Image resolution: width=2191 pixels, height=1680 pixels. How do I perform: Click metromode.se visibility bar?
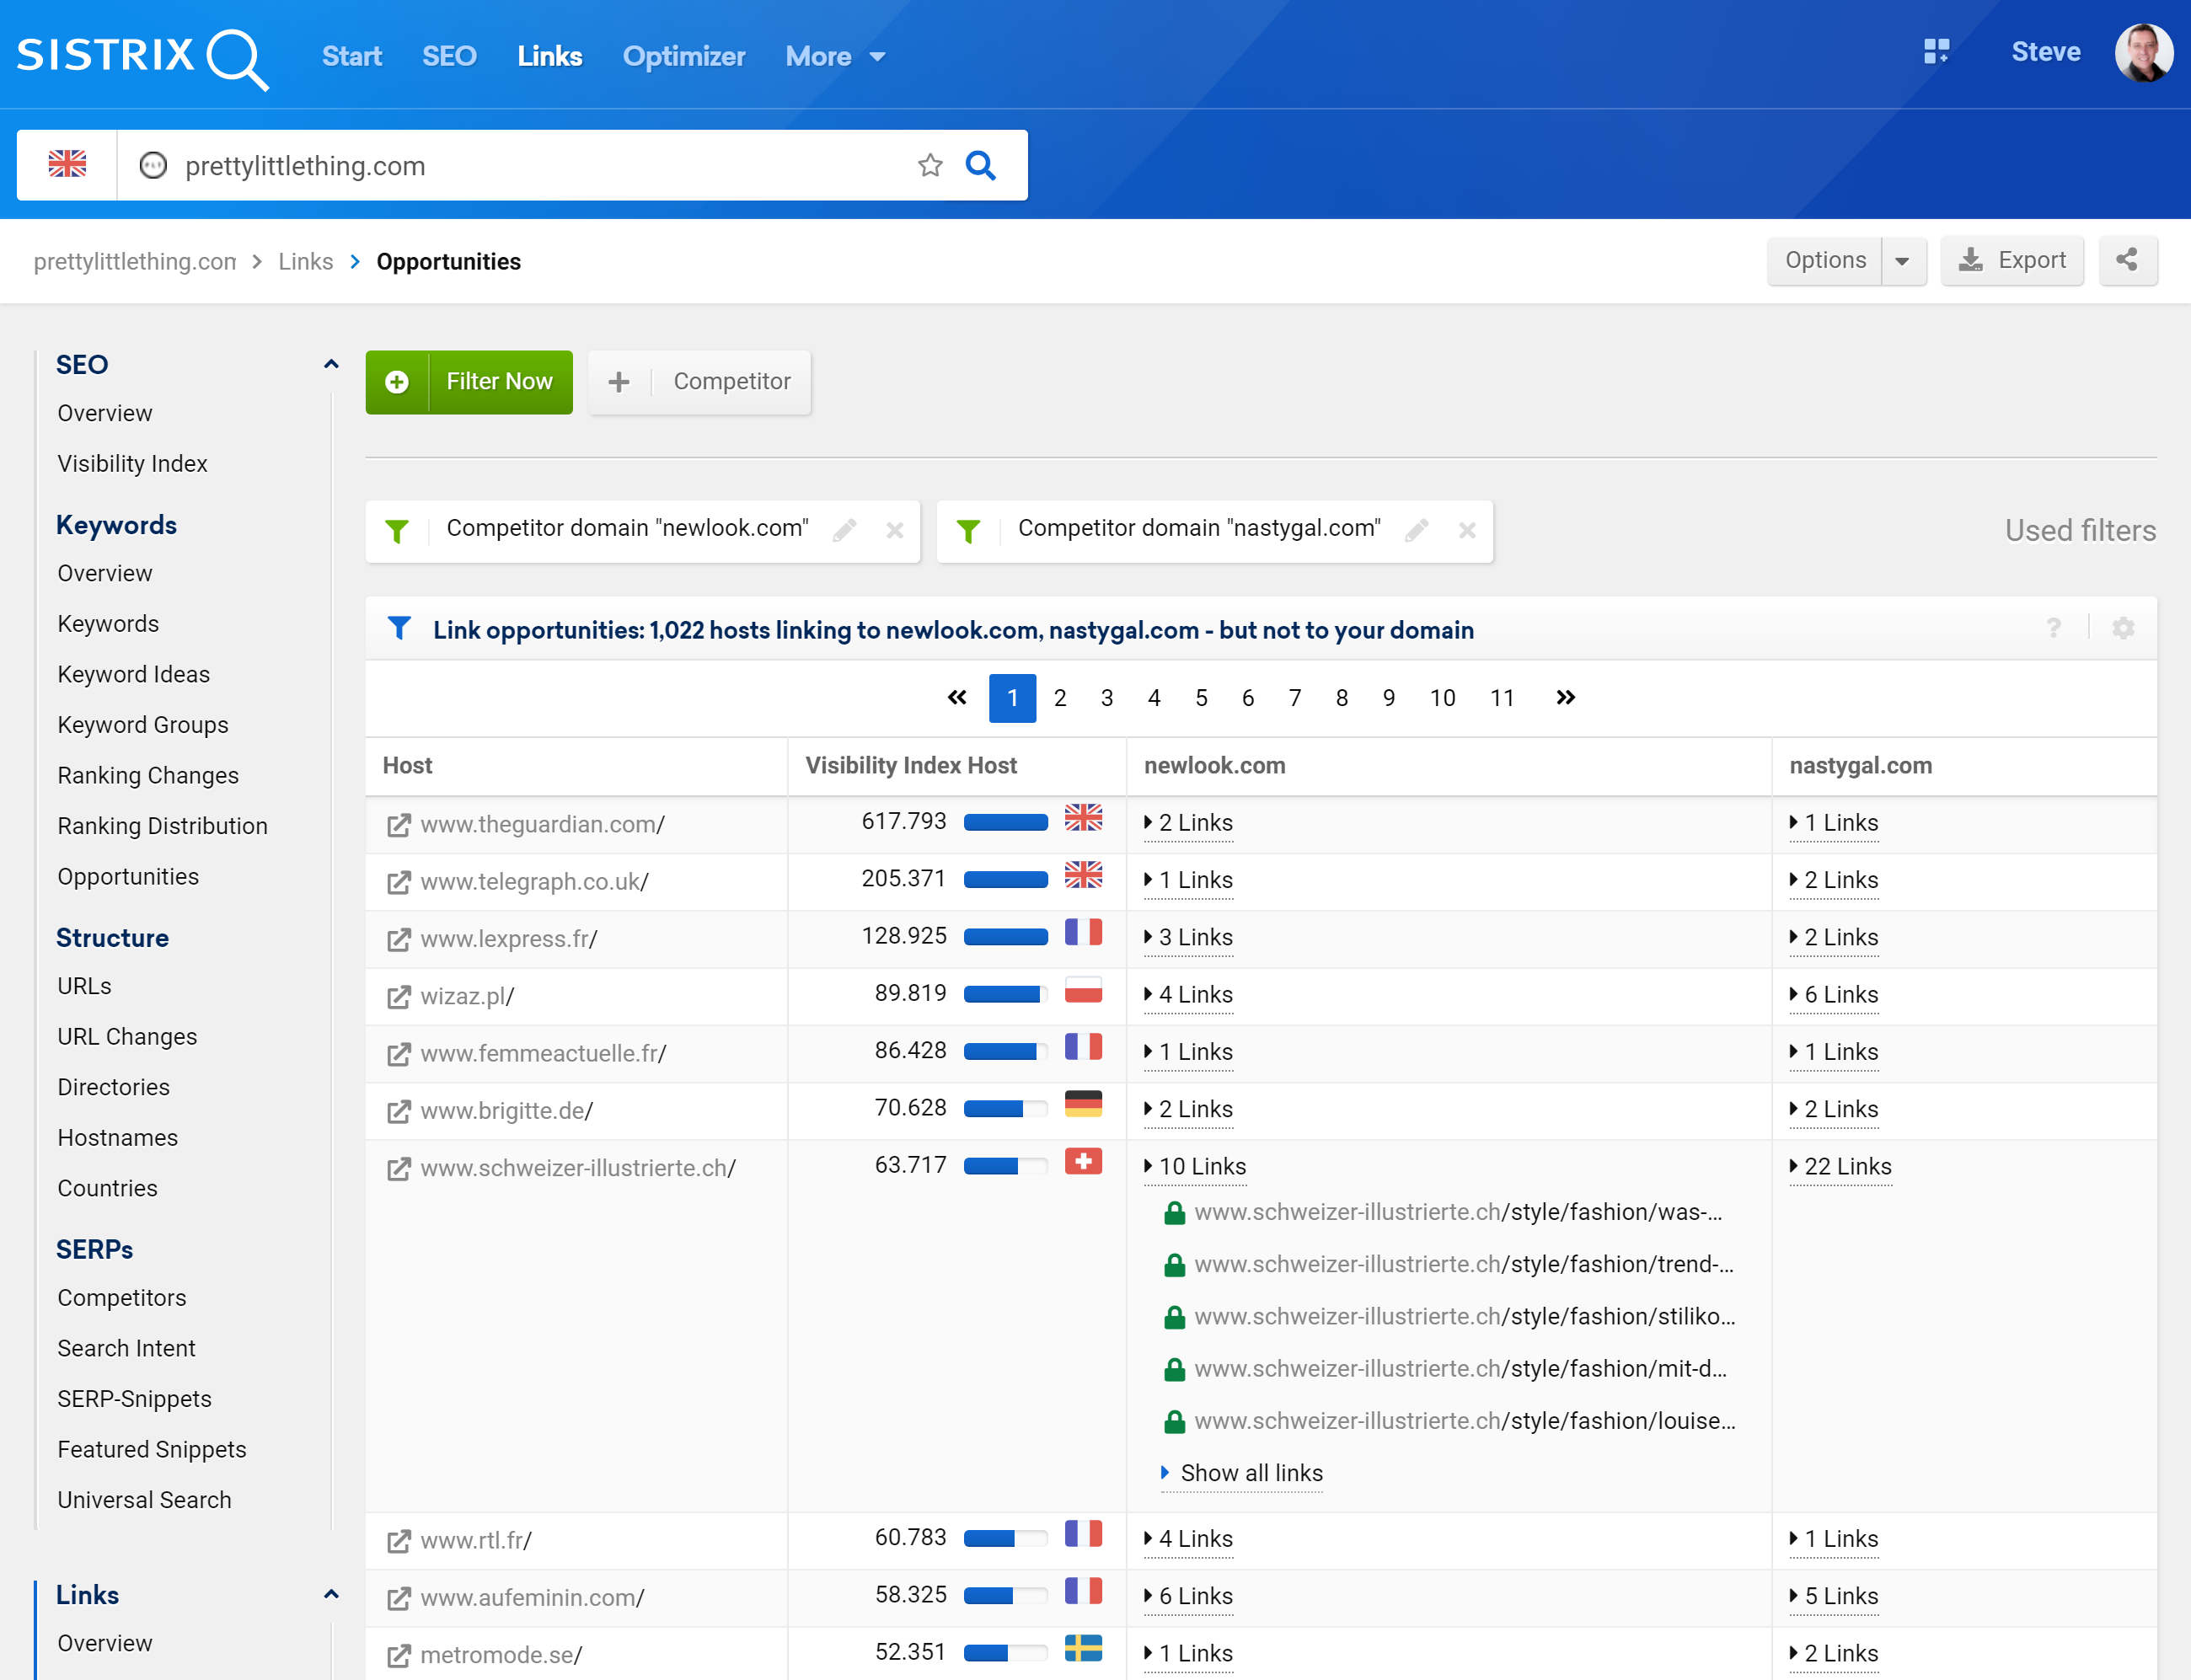tap(1006, 1653)
